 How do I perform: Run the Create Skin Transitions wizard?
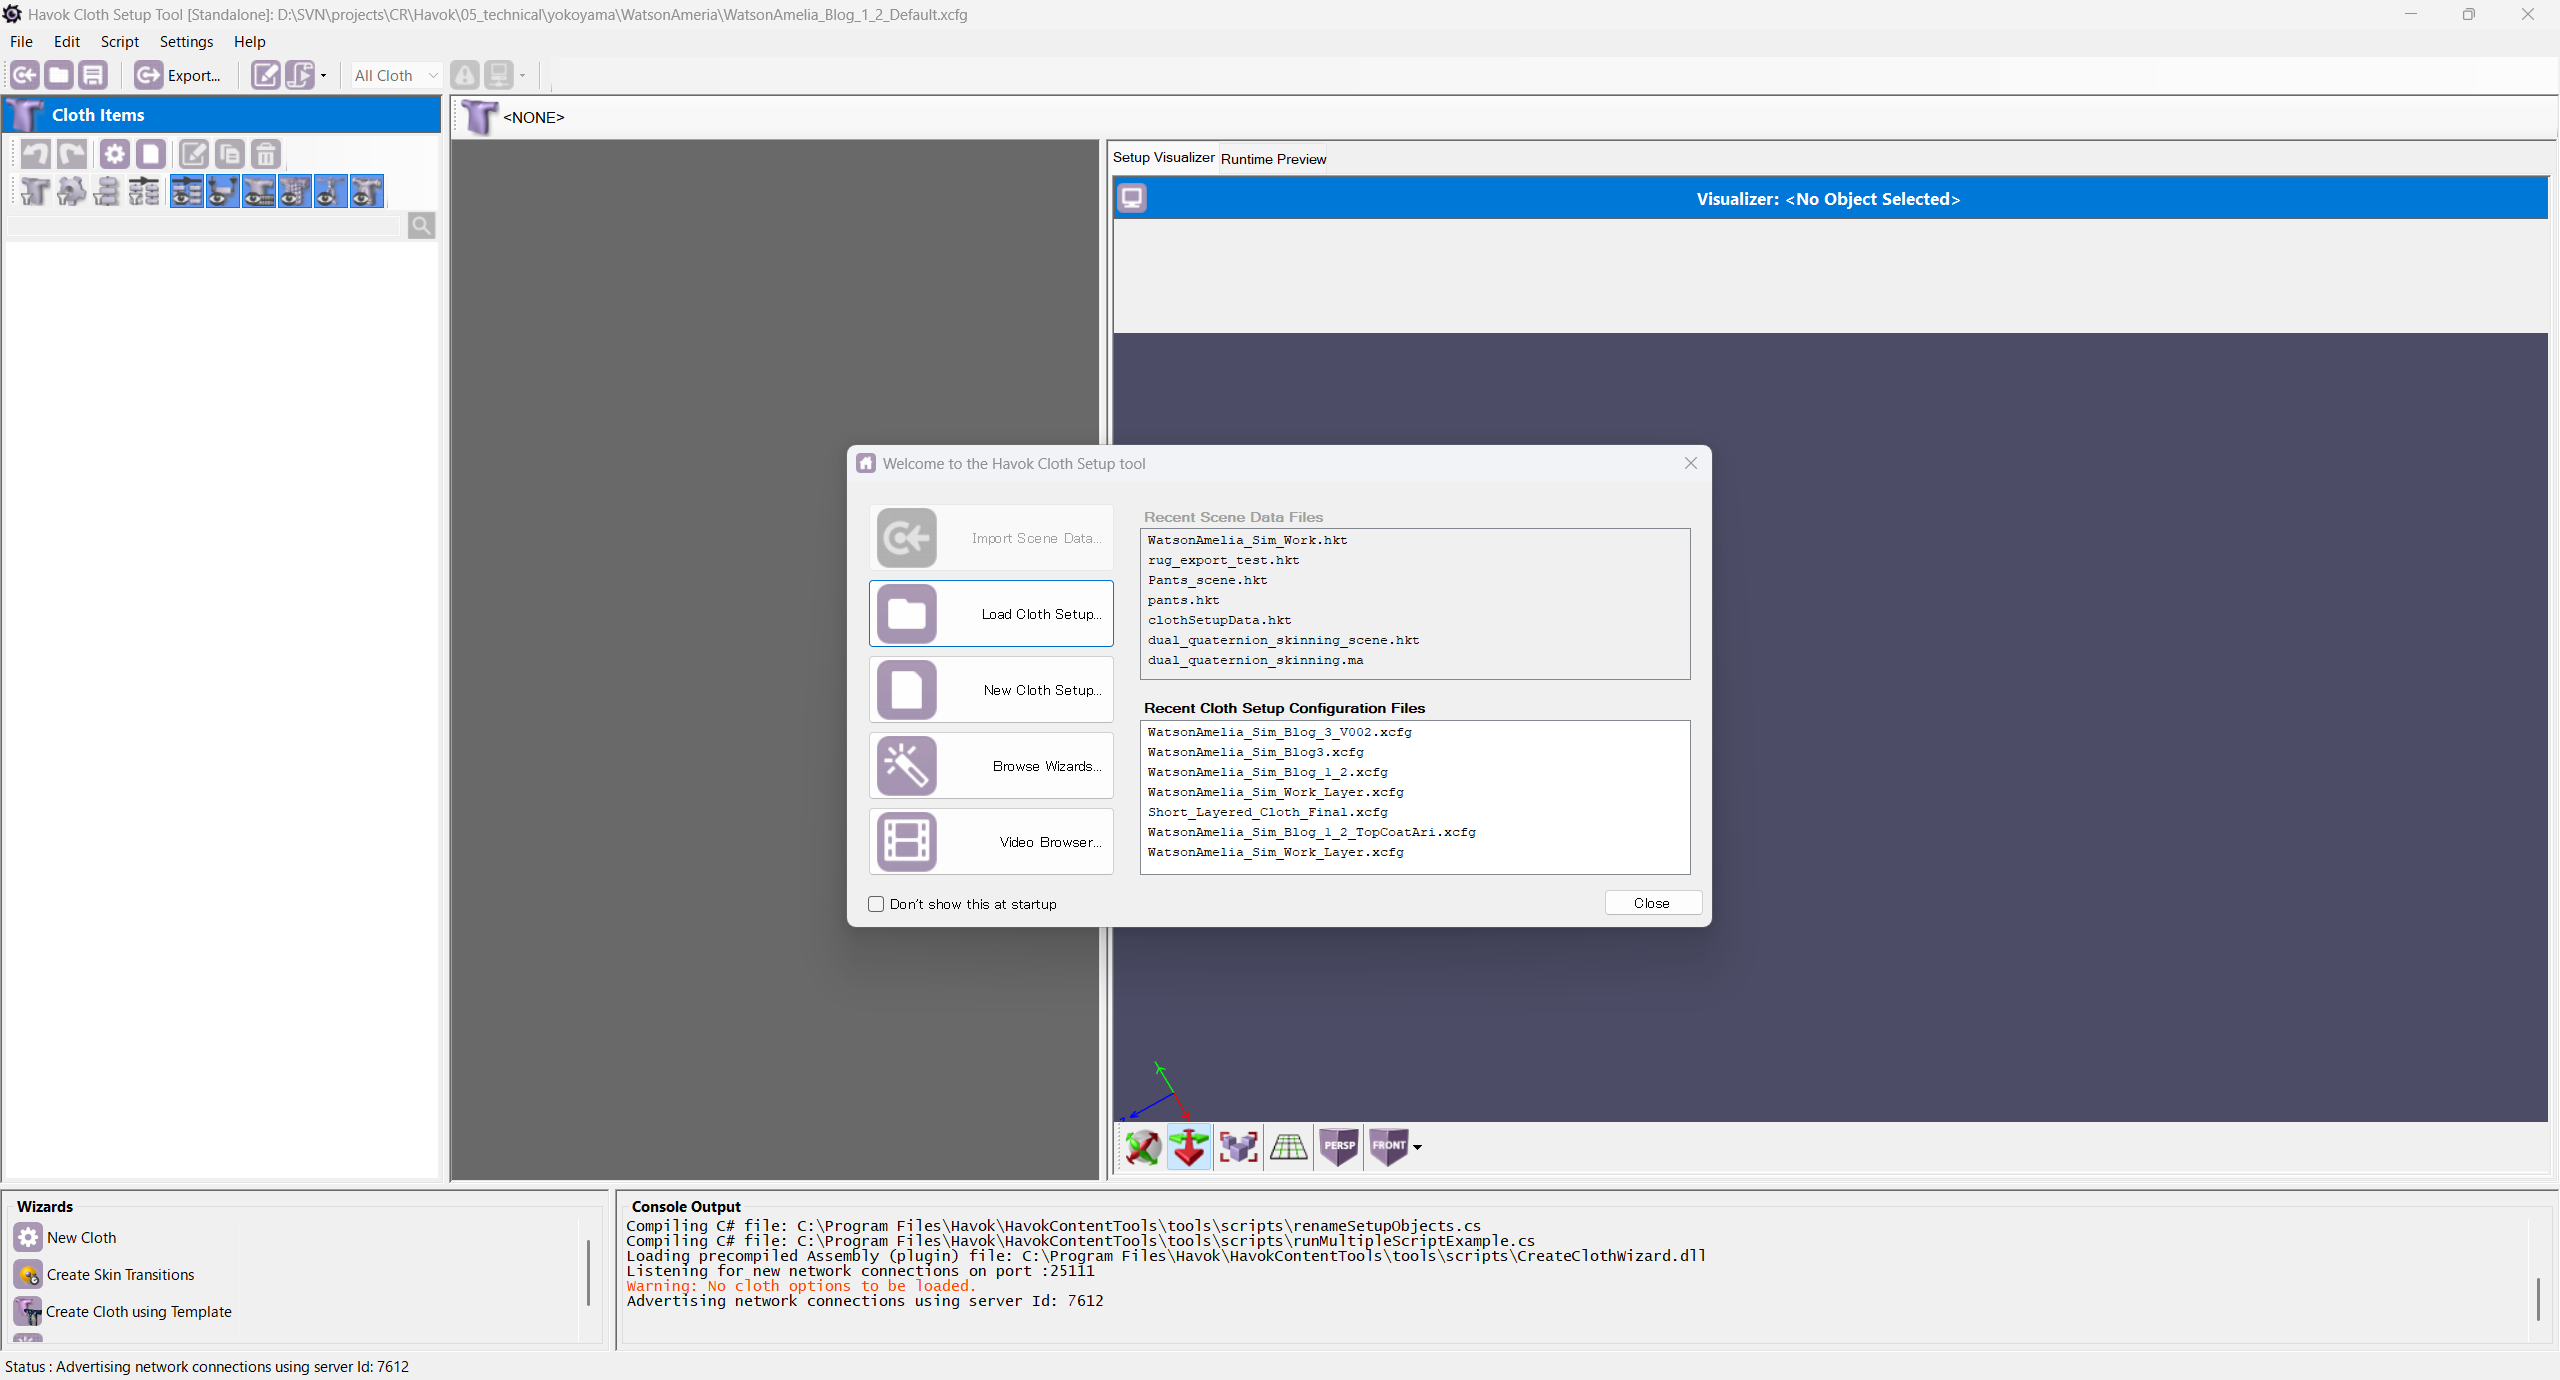105,1275
